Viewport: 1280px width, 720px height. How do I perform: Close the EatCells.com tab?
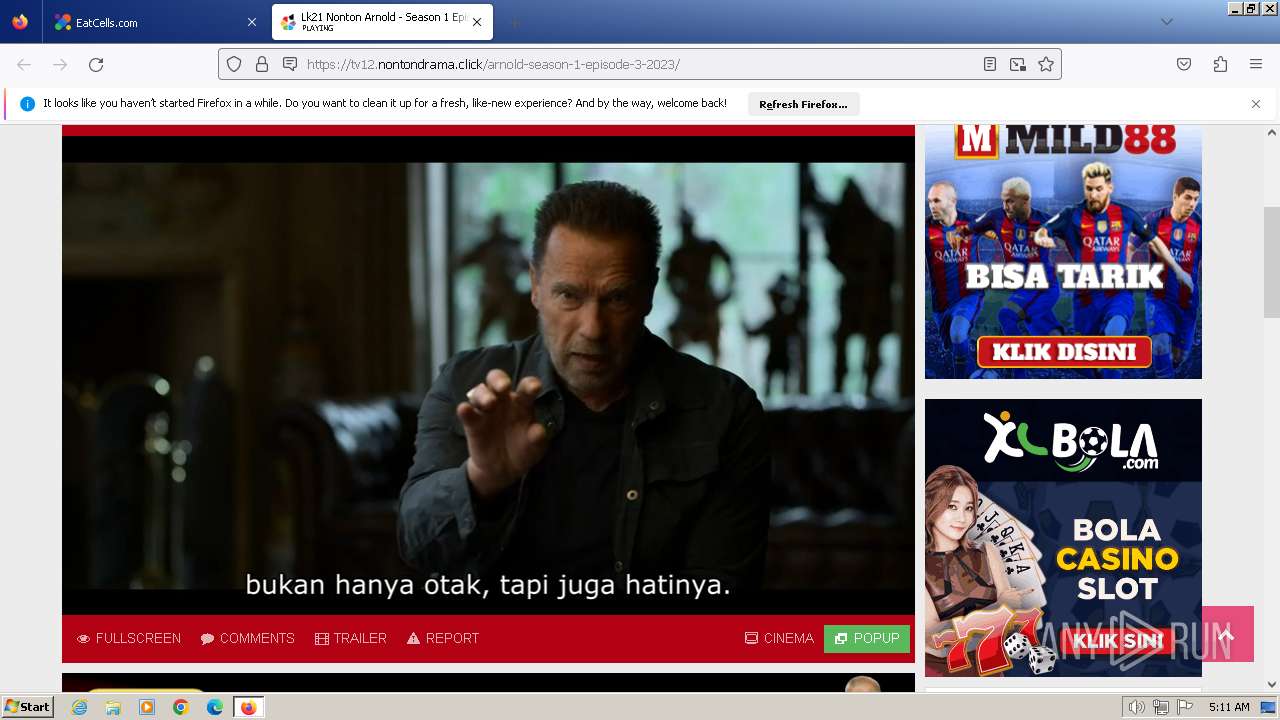point(251,22)
